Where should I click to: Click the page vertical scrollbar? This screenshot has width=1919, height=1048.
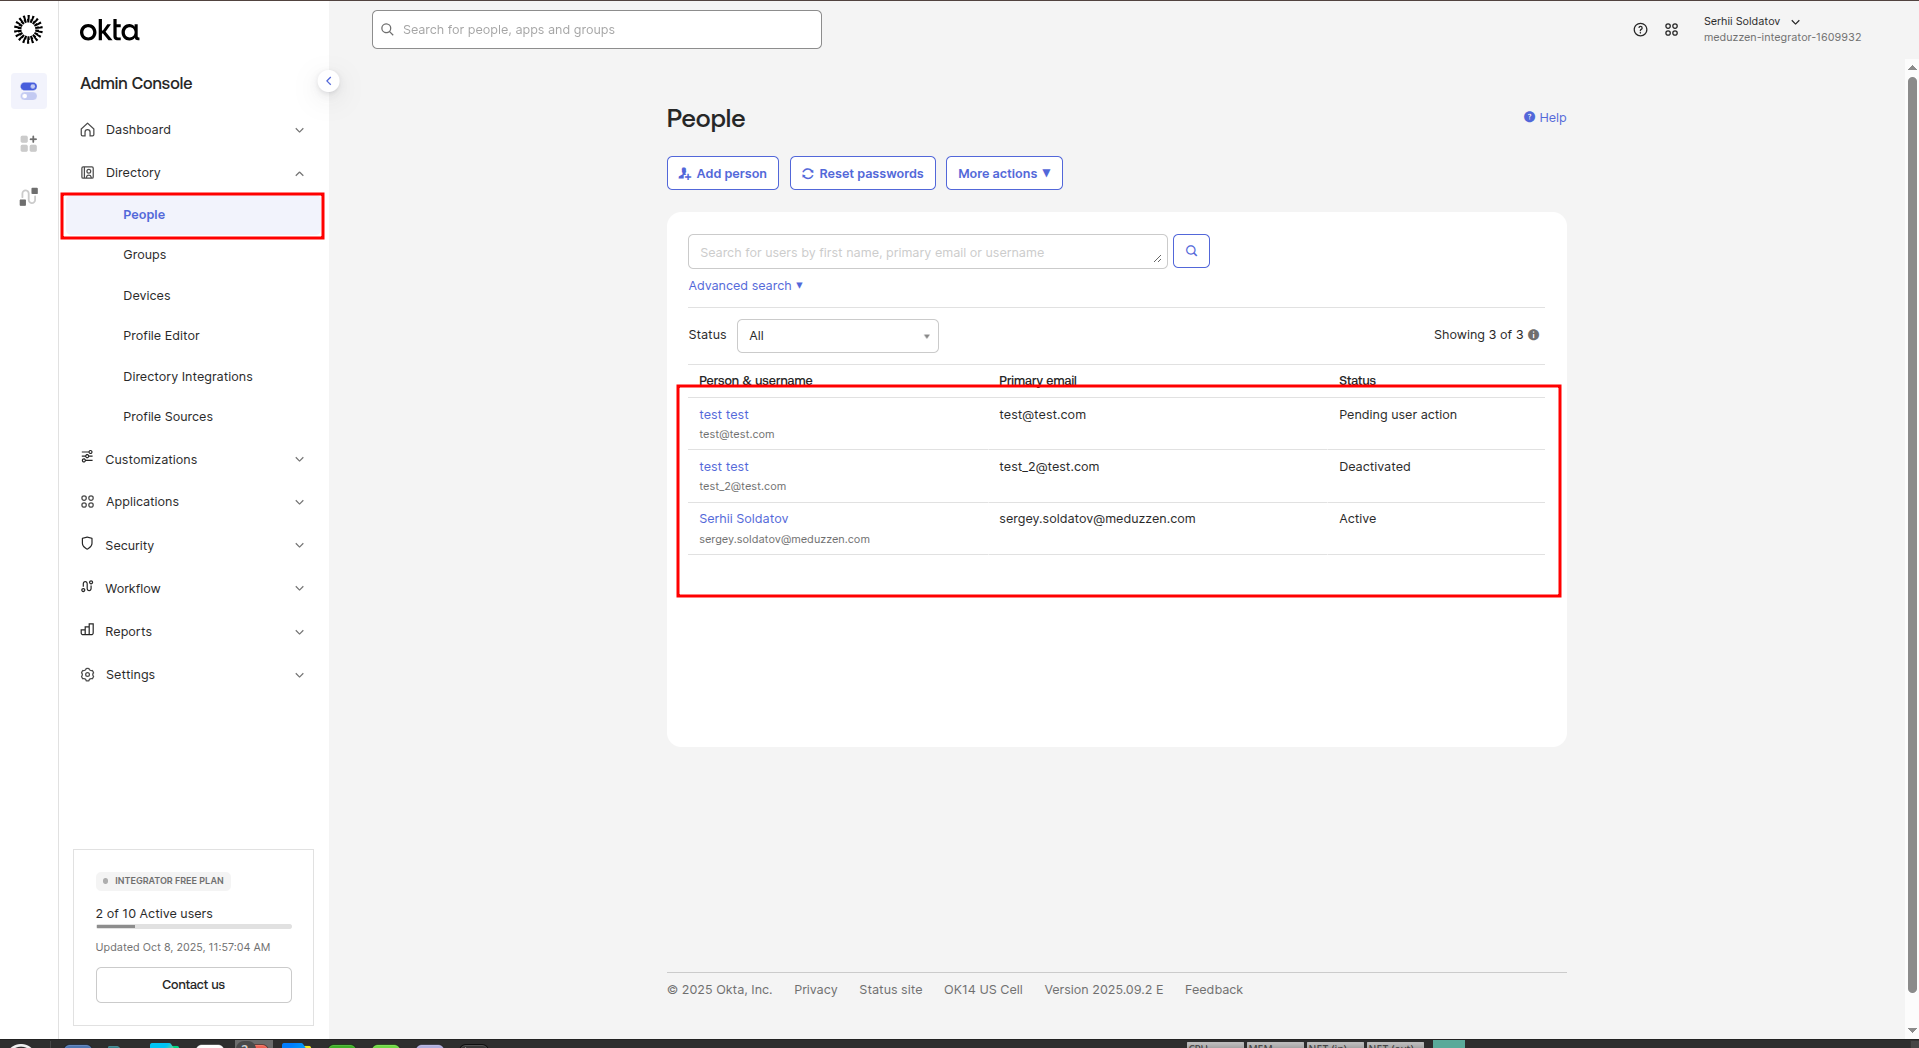point(1912,535)
